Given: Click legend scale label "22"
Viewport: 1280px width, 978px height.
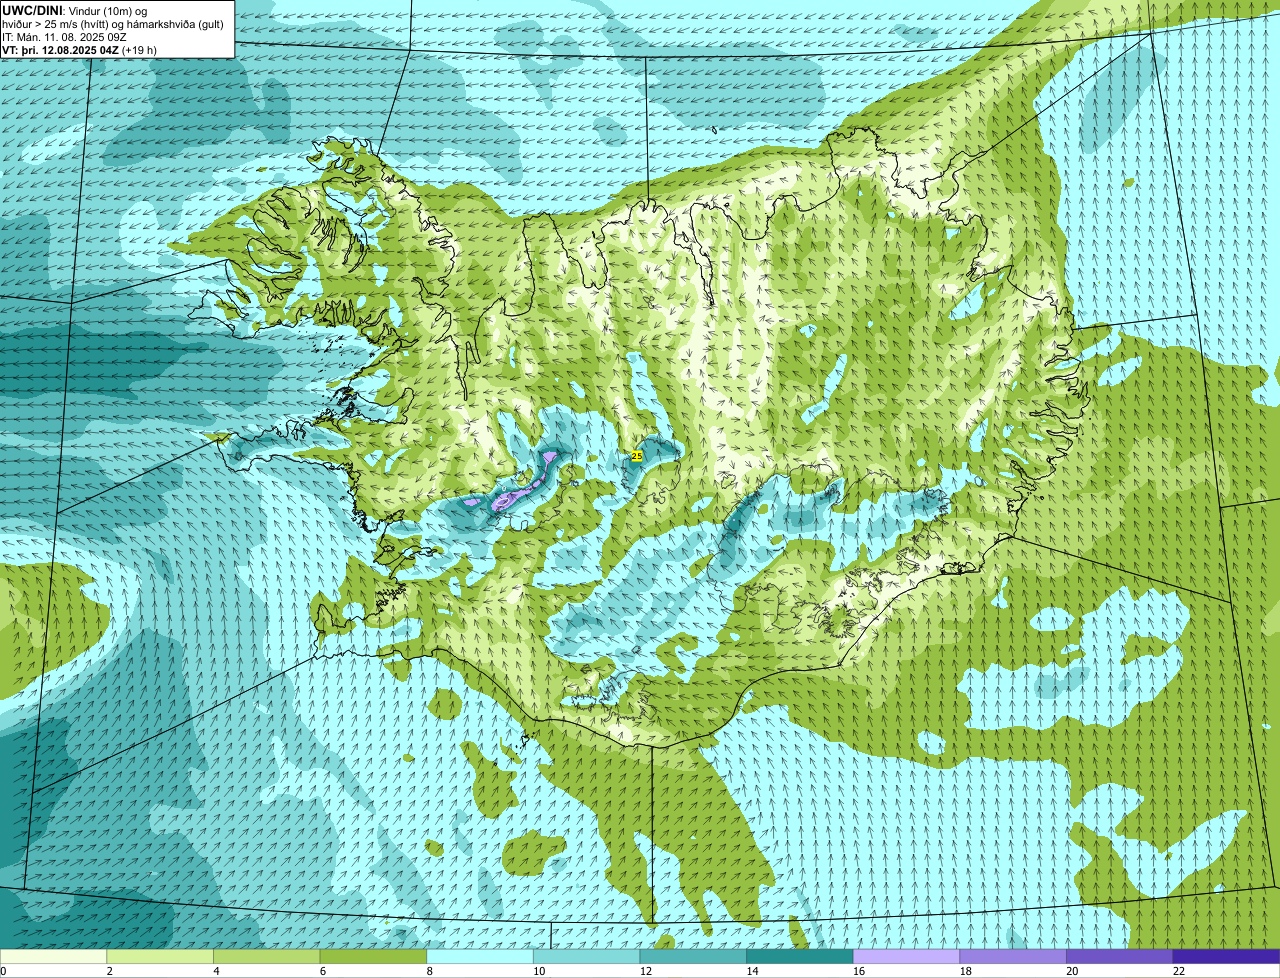Looking at the screenshot, I should point(1178,971).
